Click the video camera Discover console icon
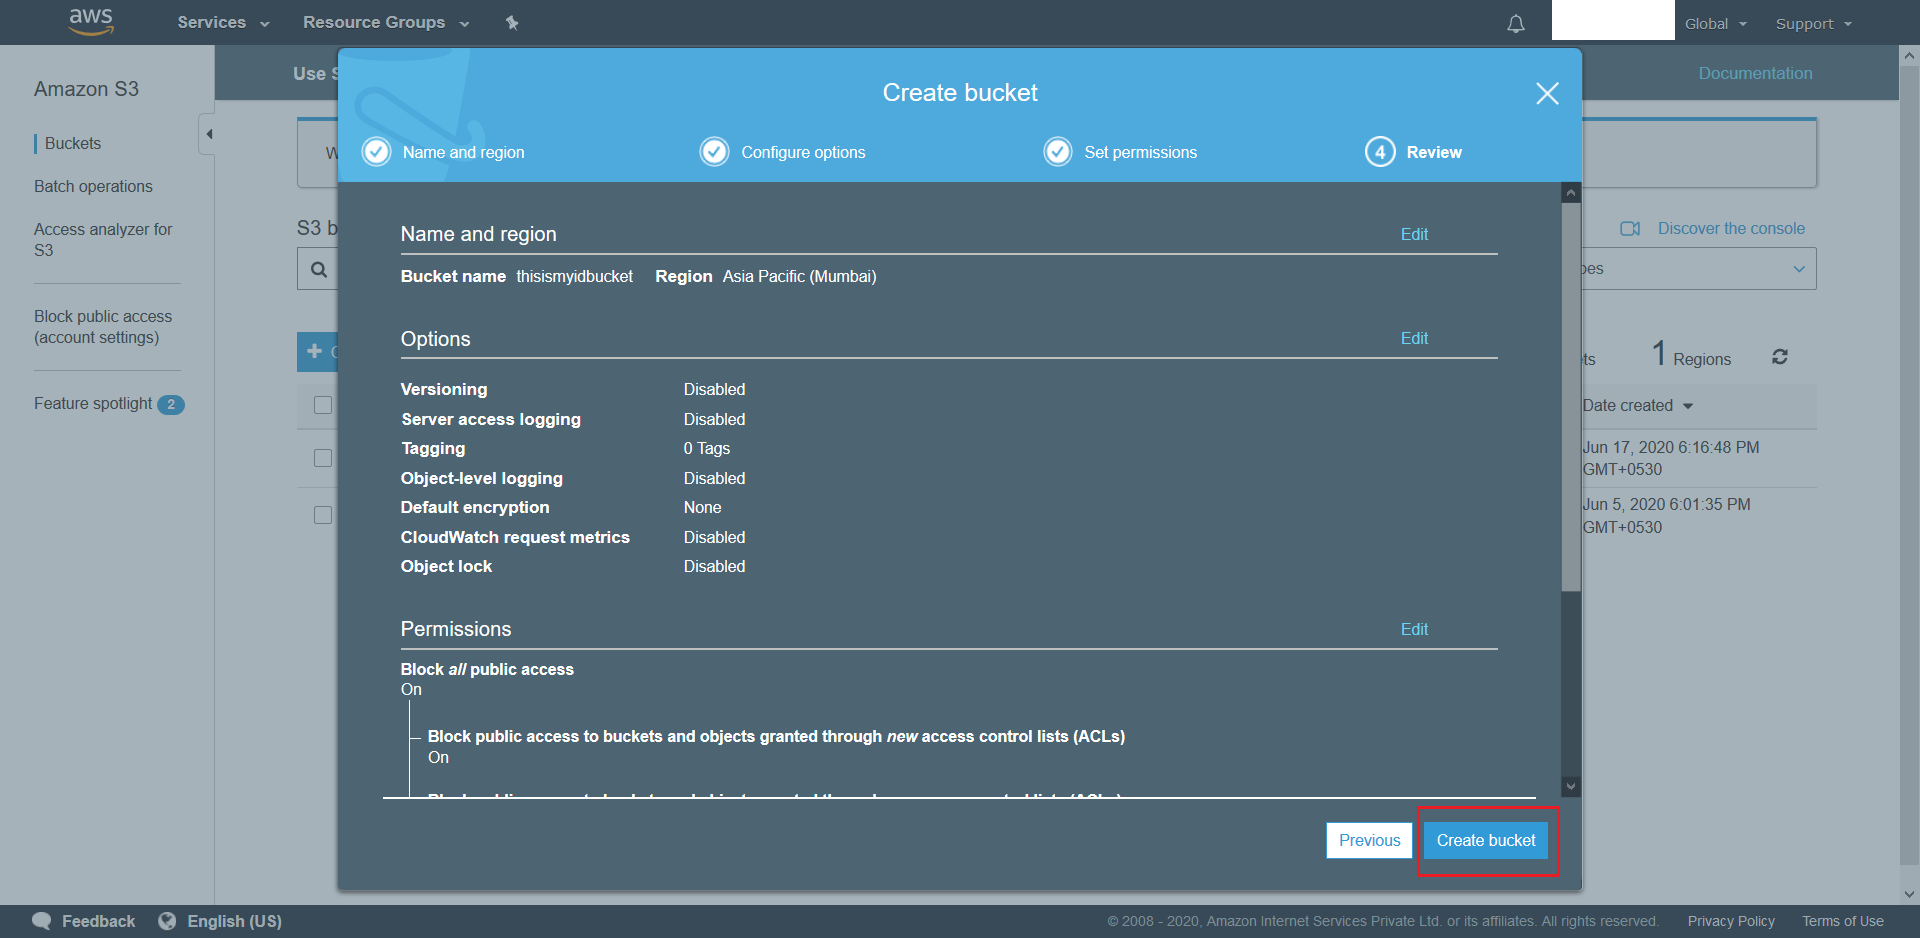Image resolution: width=1920 pixels, height=938 pixels. (1630, 228)
